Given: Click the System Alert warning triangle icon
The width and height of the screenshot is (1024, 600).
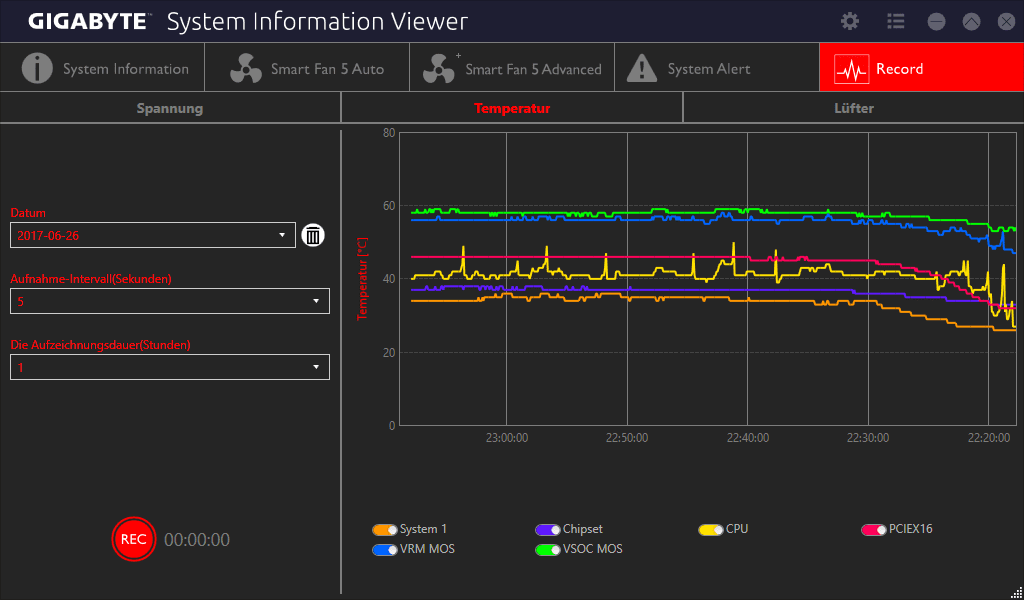Looking at the screenshot, I should tap(642, 68).
